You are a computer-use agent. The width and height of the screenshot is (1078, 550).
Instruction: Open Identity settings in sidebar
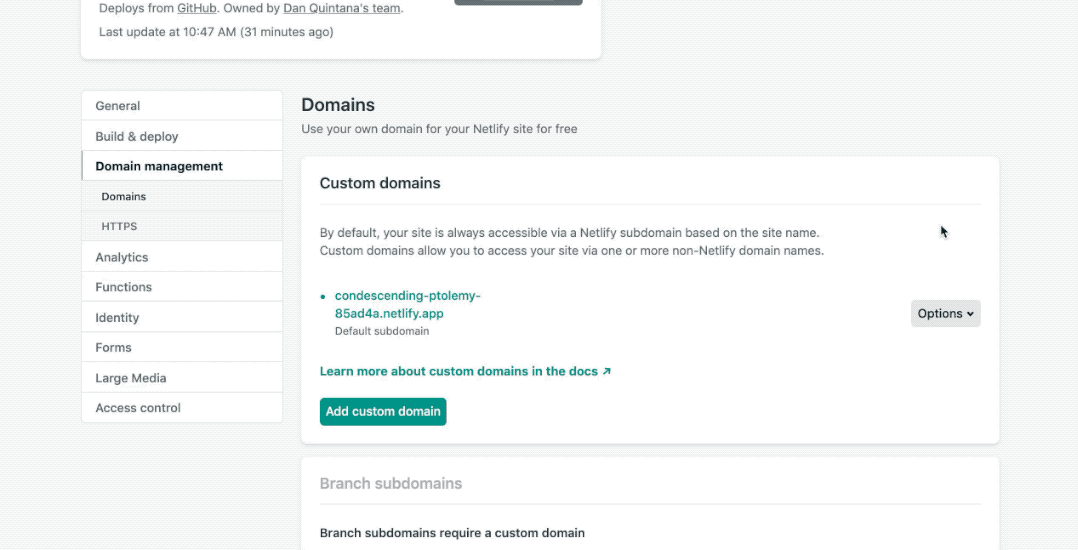click(x=182, y=318)
